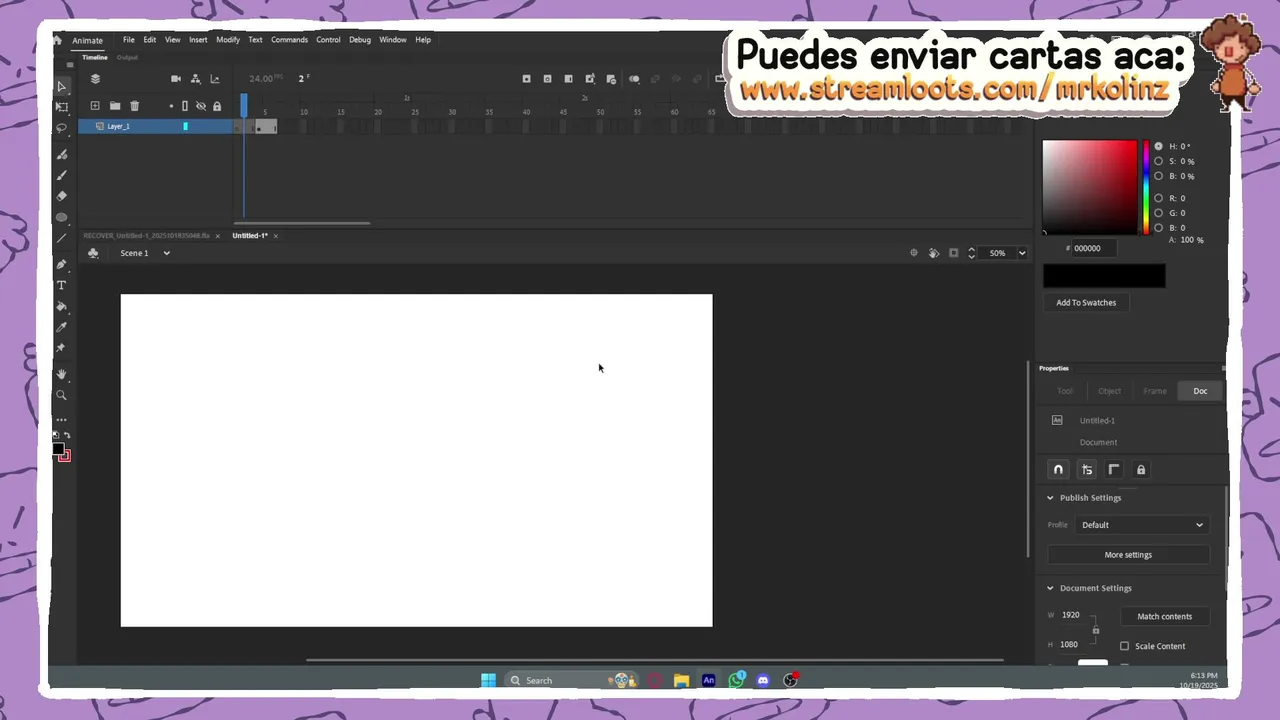Select the Classic Brush tool
The height and width of the screenshot is (720, 1280).
pos(61,175)
